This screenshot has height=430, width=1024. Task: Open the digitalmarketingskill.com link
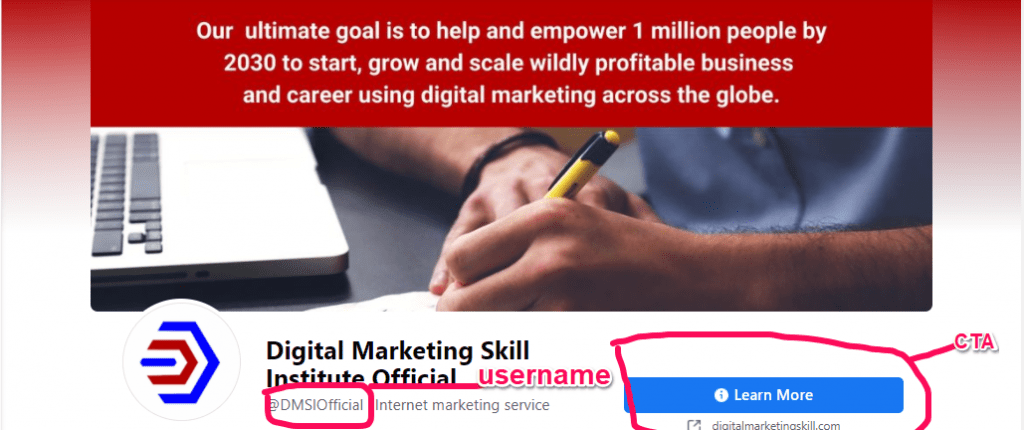pos(776,425)
